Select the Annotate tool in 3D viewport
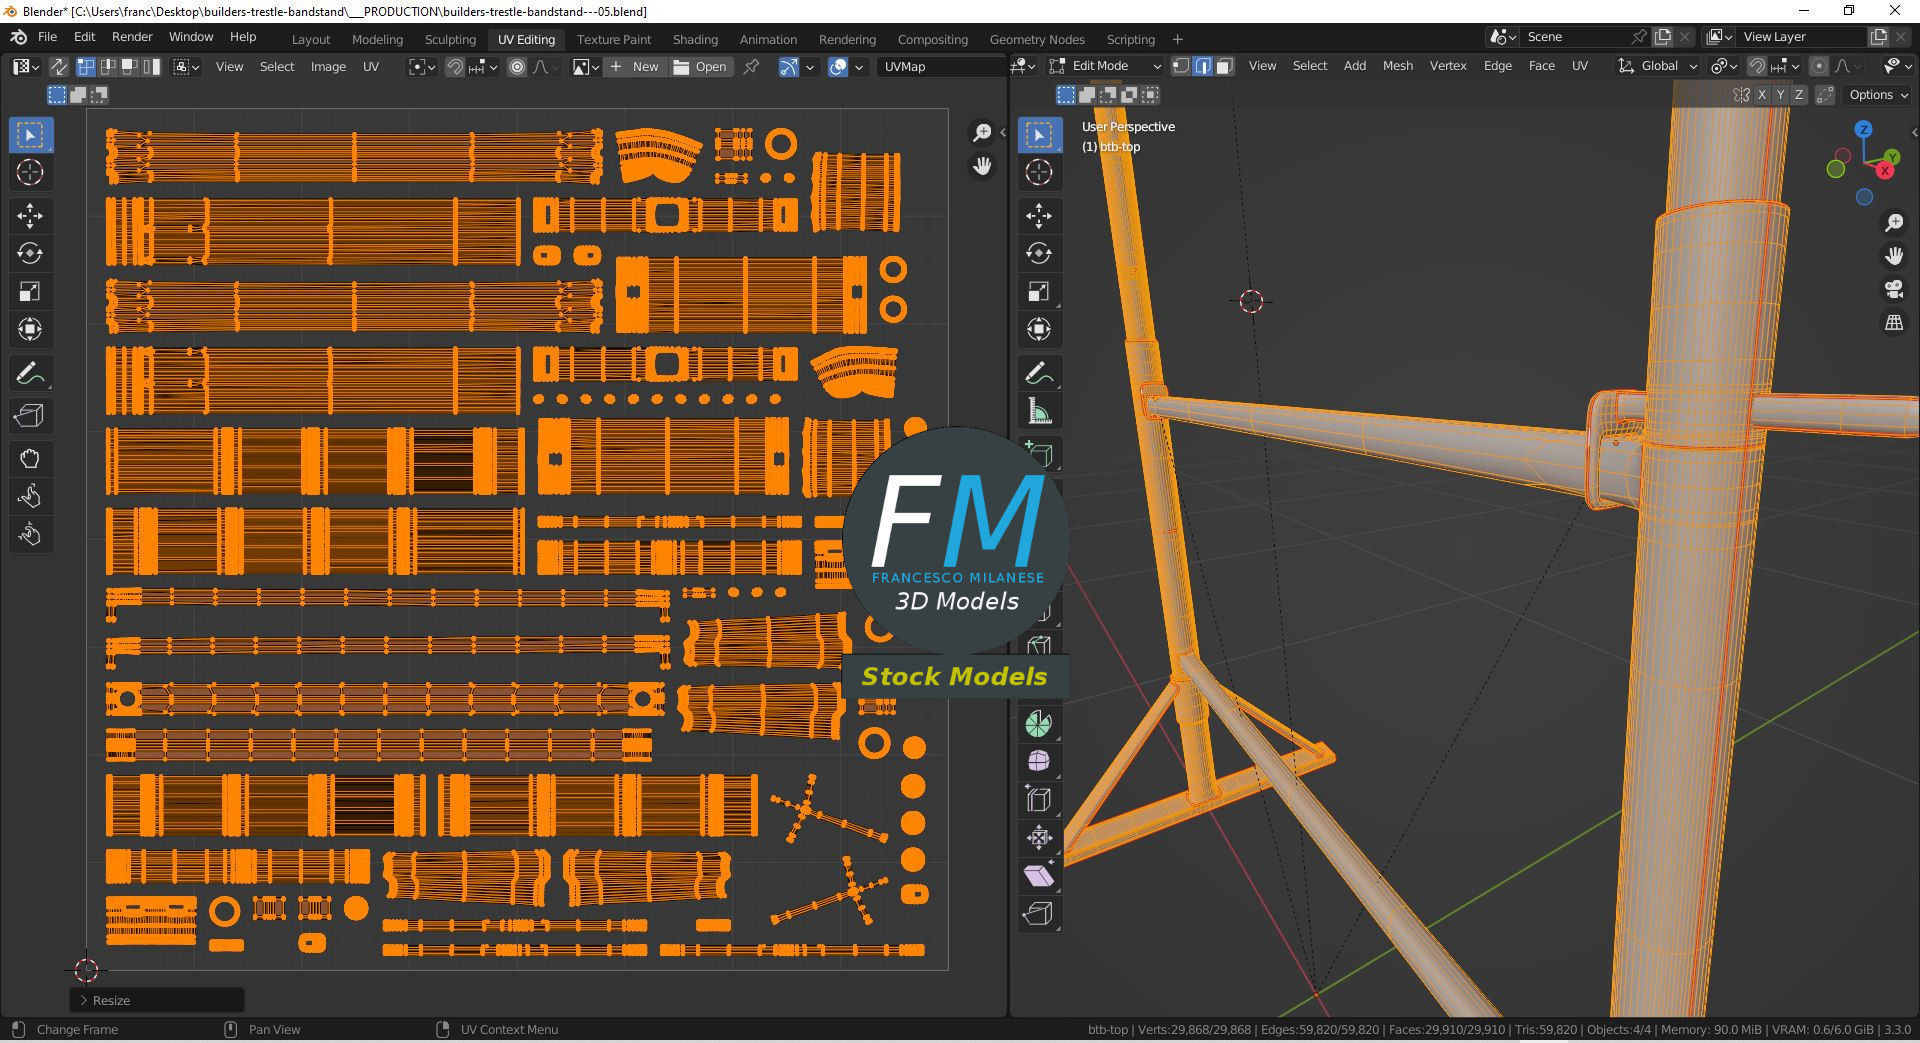Screen dimensions: 1920x1043 tap(1039, 374)
